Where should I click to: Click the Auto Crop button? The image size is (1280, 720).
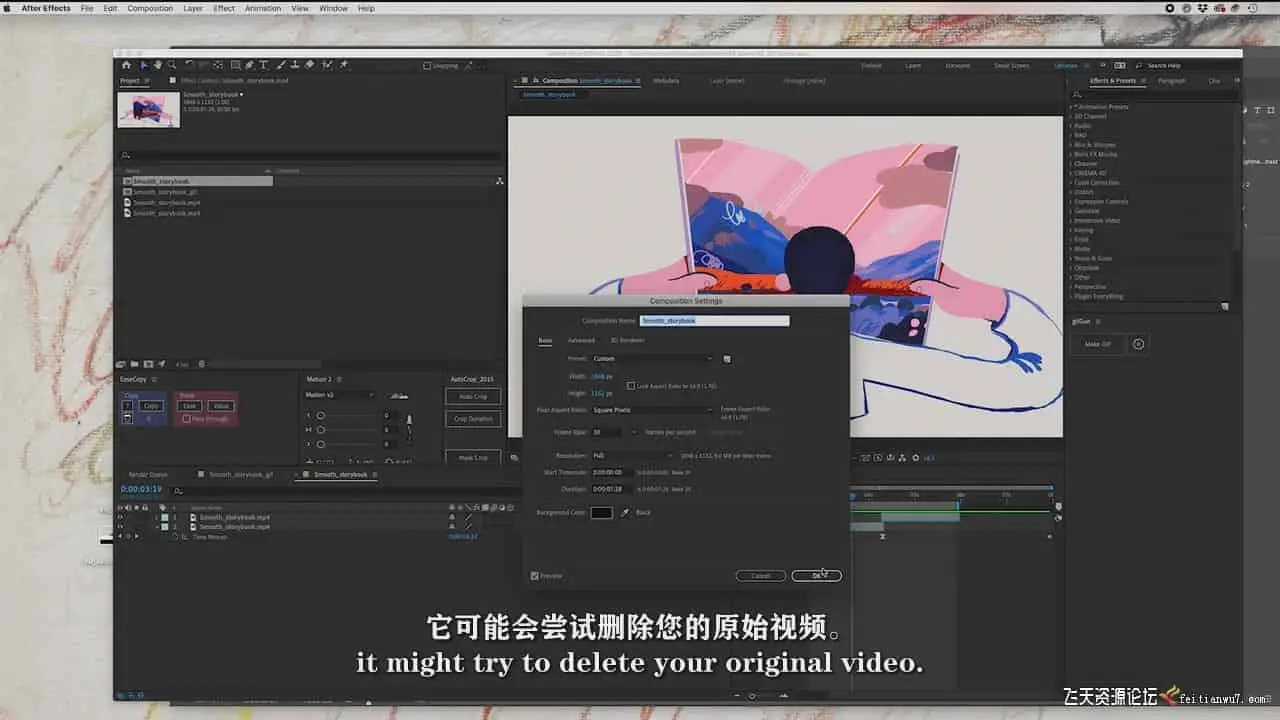[473, 396]
